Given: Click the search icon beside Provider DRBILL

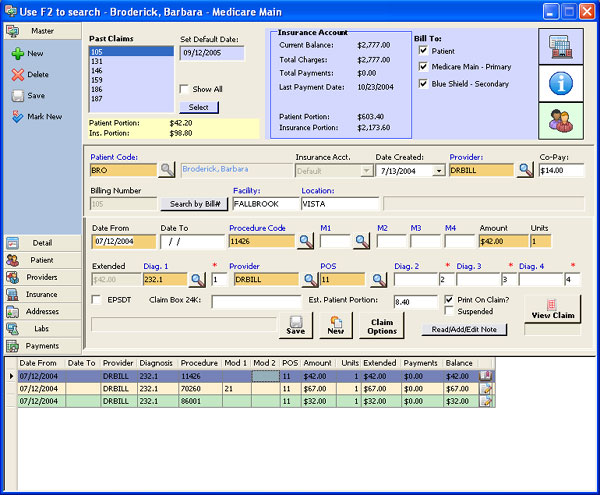Looking at the screenshot, I should click(x=524, y=170).
